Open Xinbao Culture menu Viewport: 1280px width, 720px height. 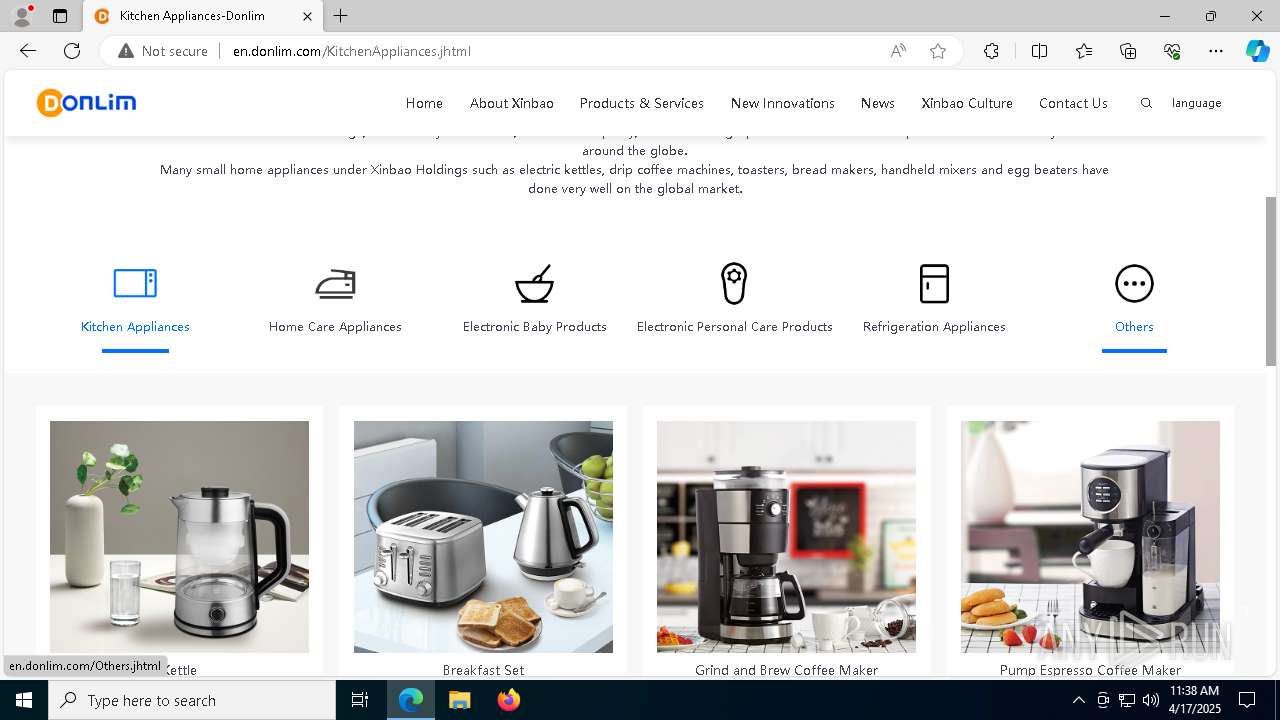pos(966,103)
